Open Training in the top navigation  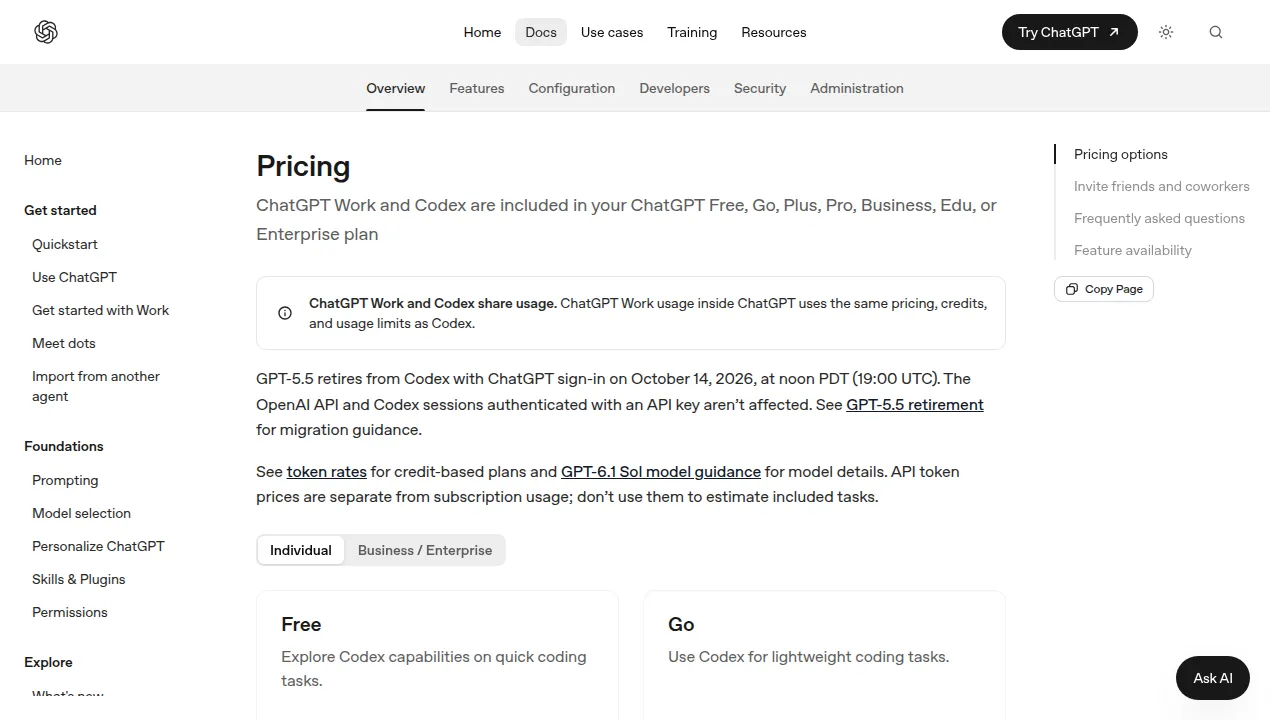coord(692,32)
